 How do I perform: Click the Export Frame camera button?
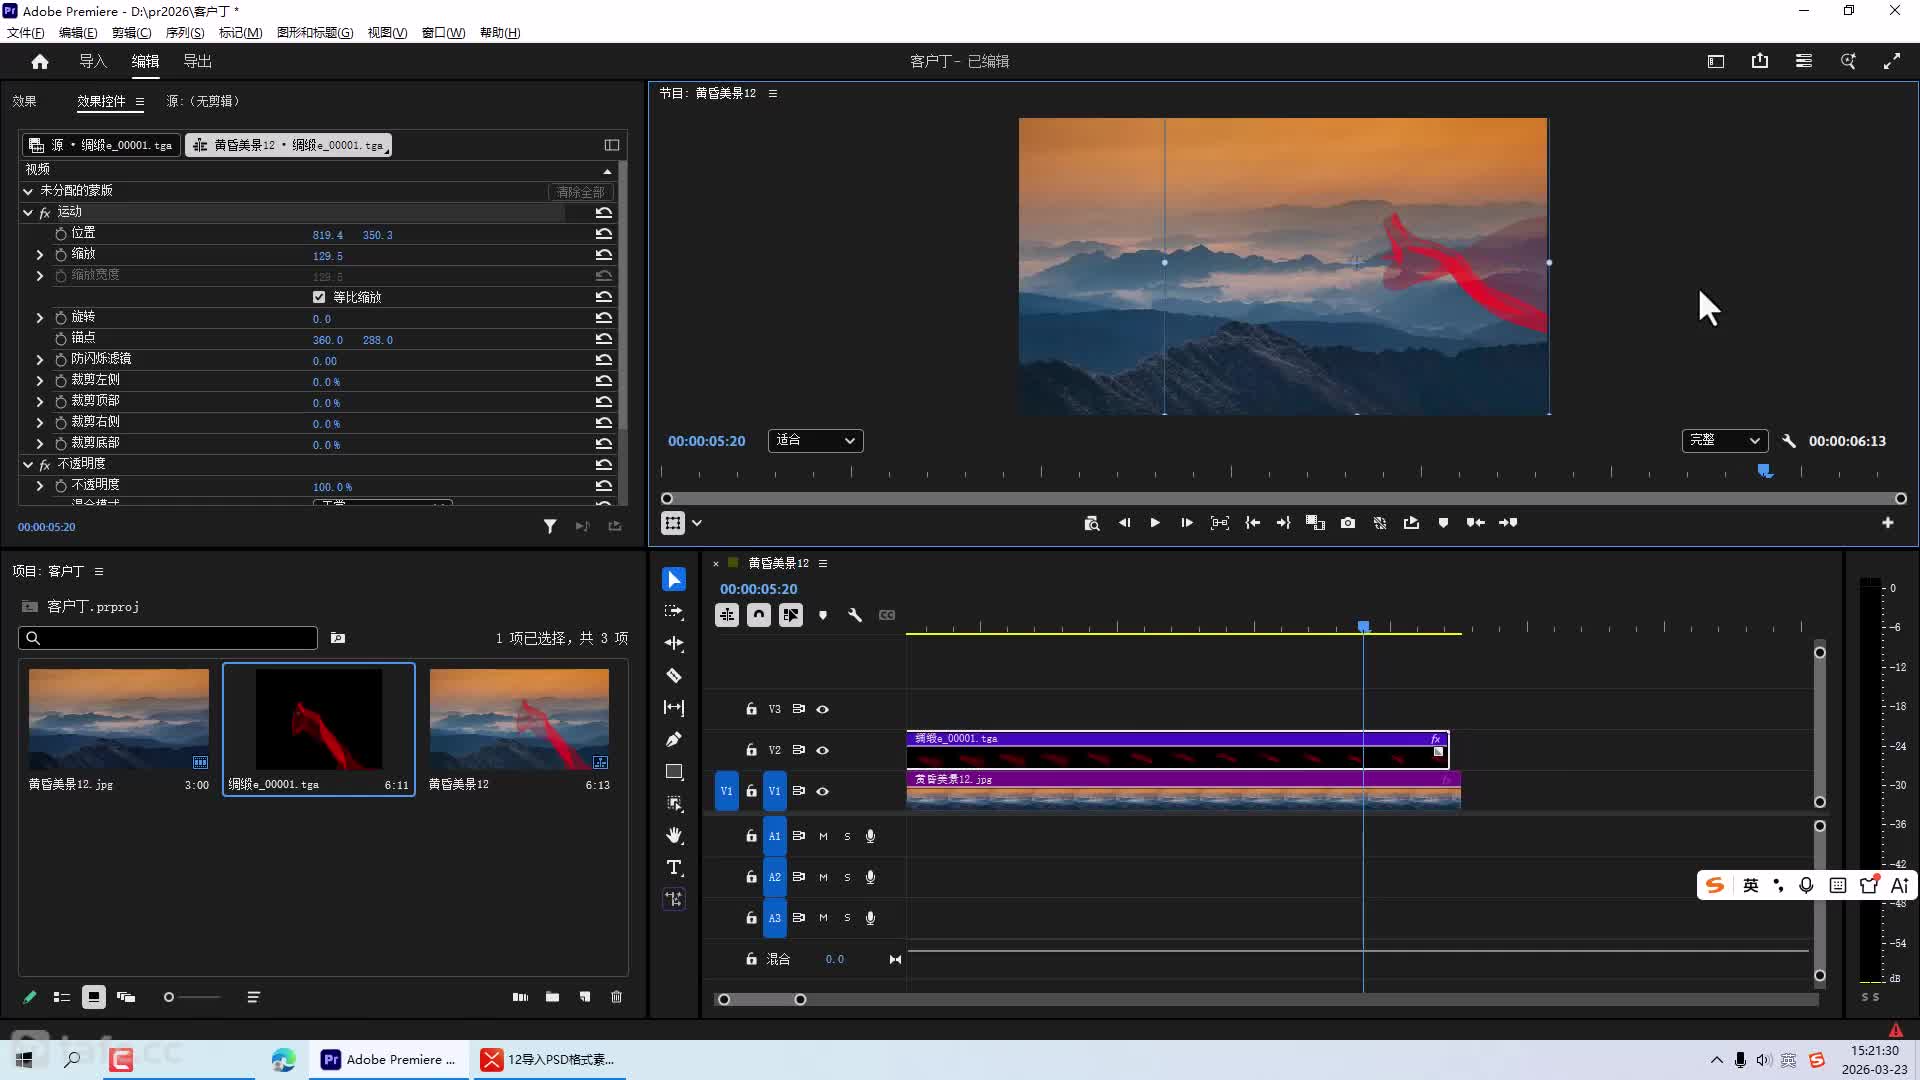[1348, 523]
